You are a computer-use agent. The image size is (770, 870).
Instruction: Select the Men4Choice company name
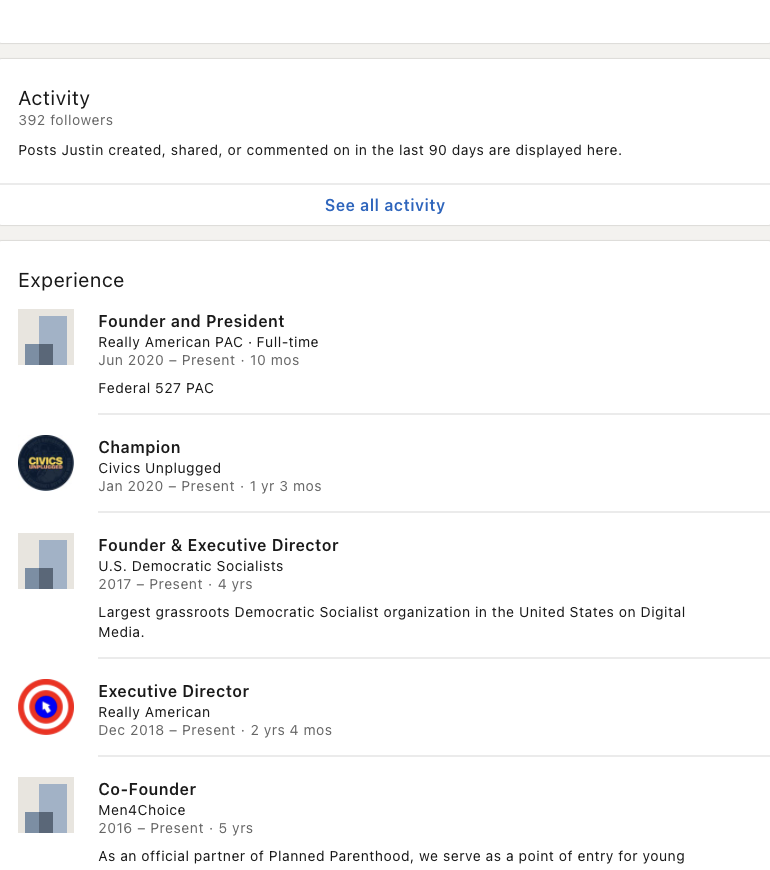tap(141, 810)
